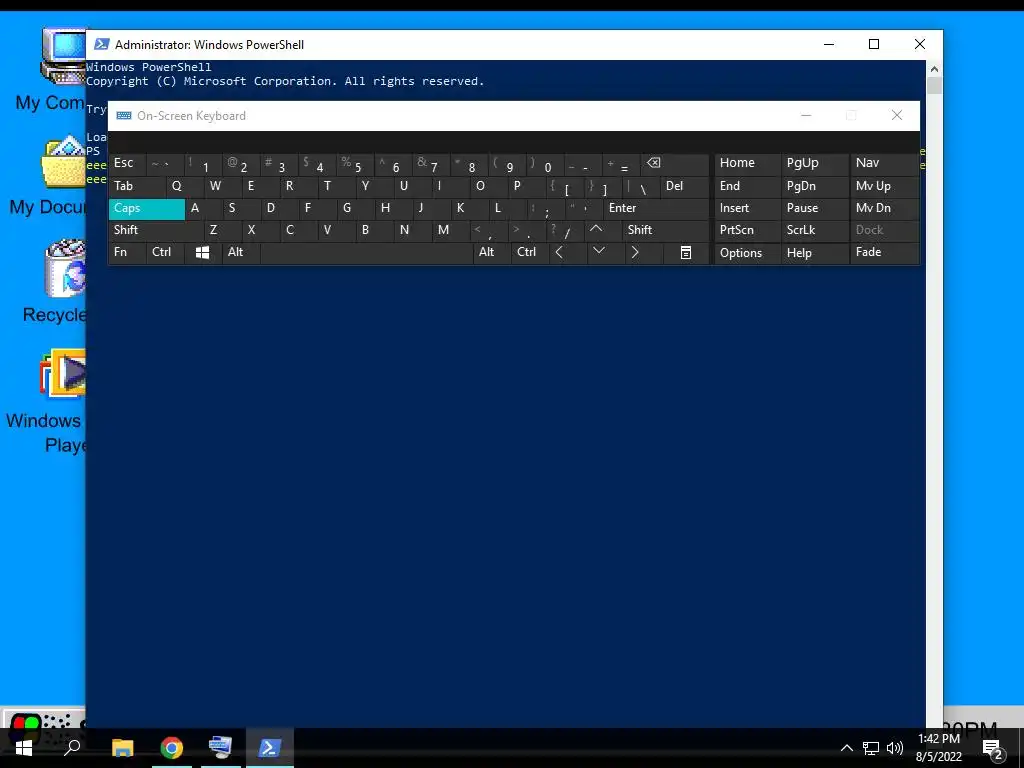Click the End key
Image resolution: width=1024 pixels, height=768 pixels.
(x=748, y=186)
